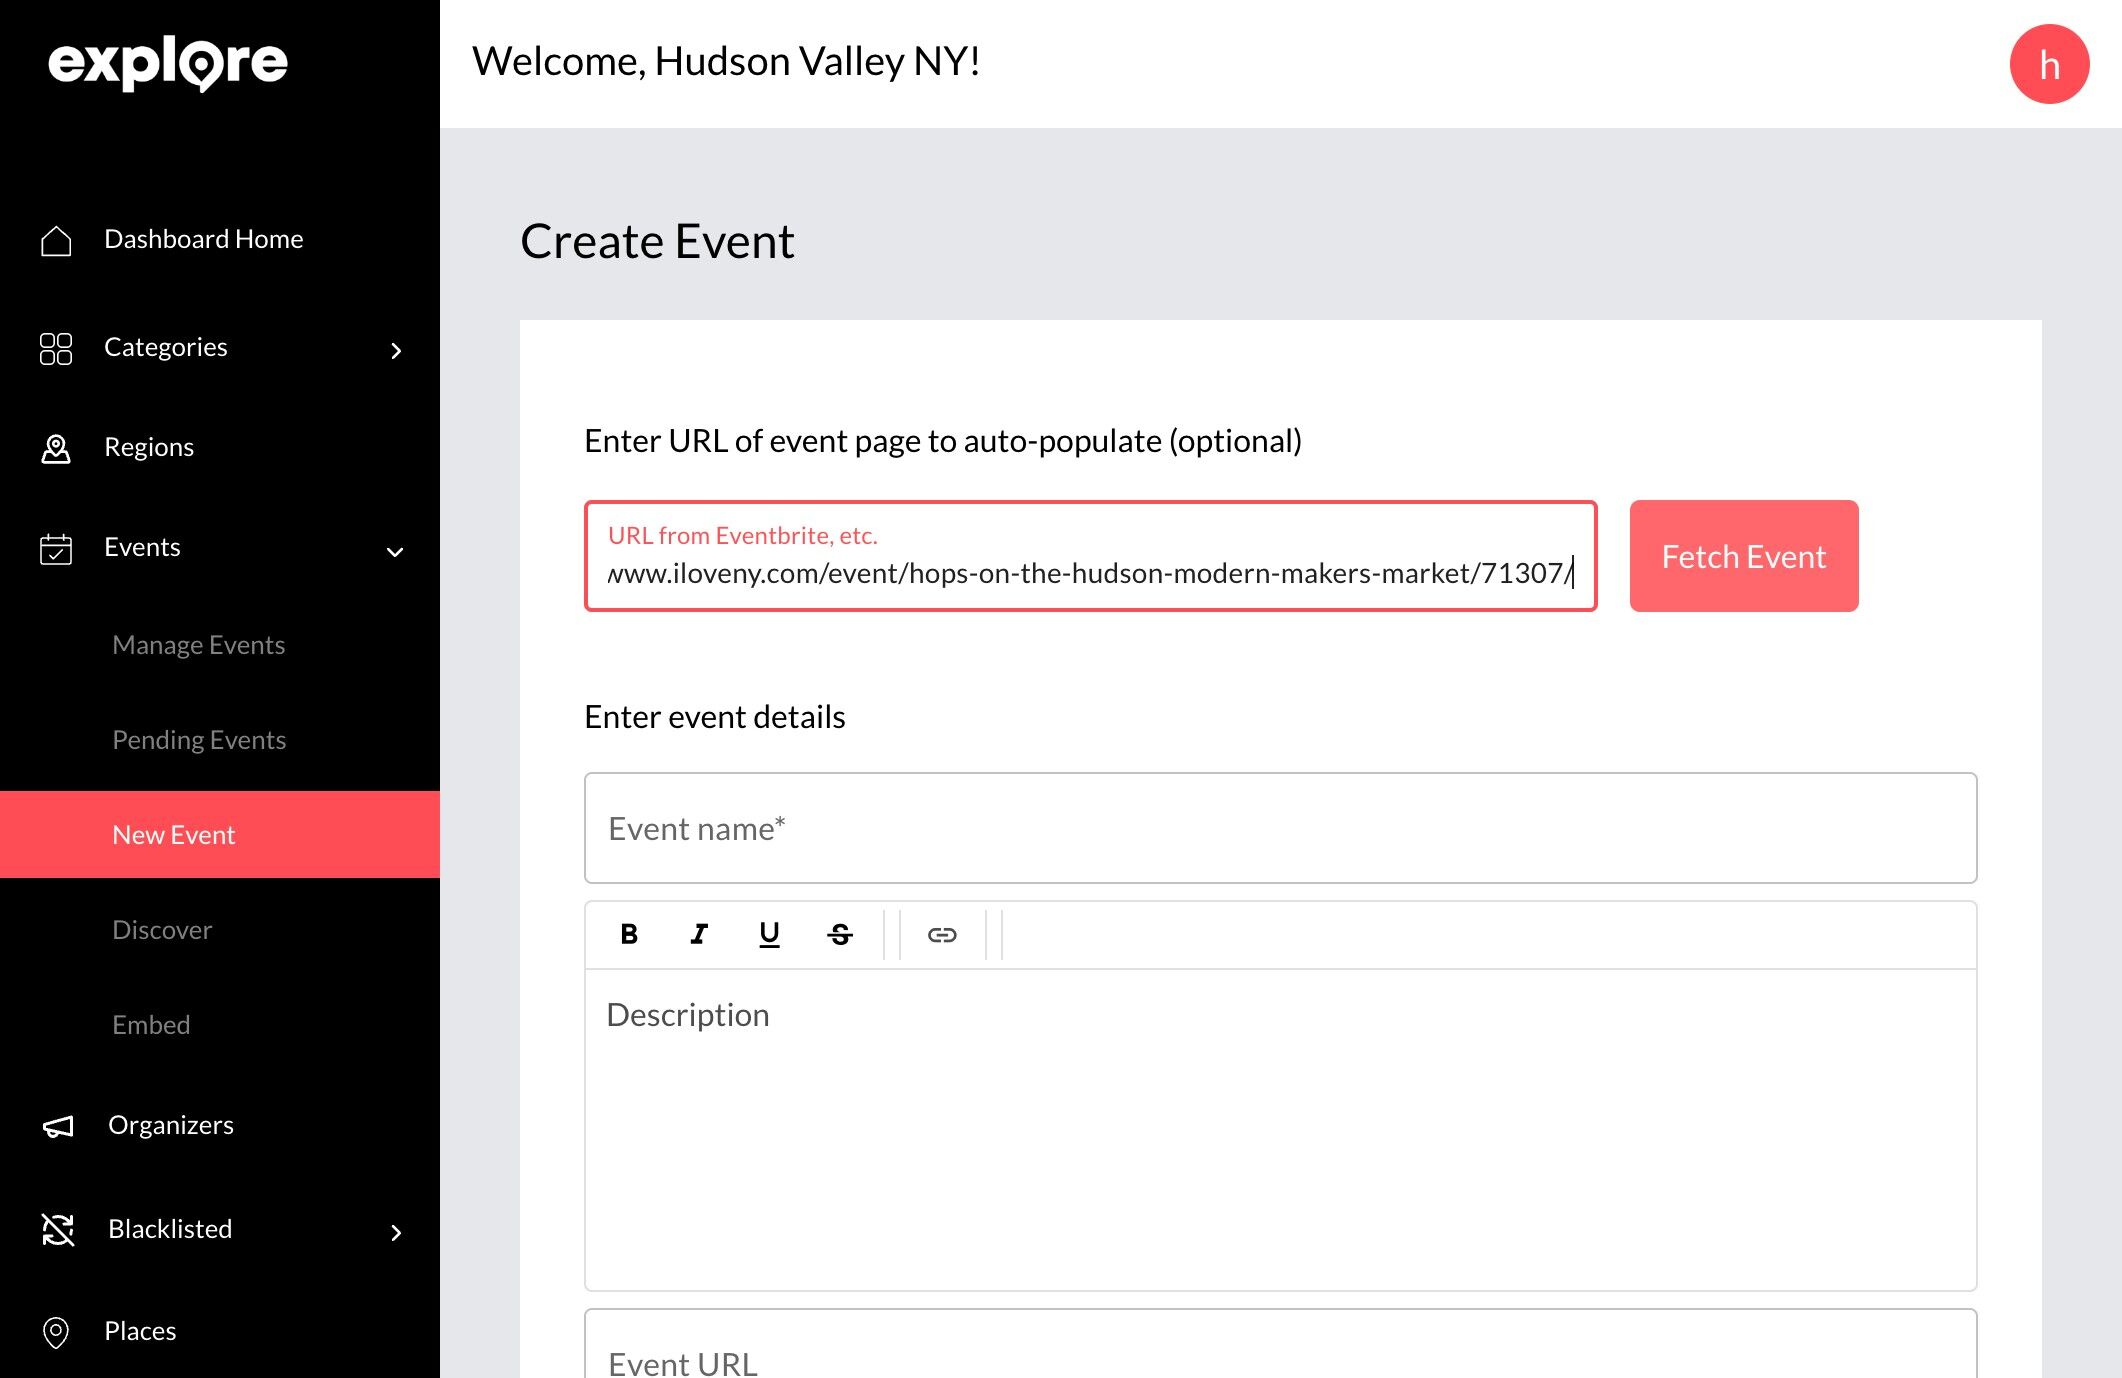Viewport: 2122px width, 1378px height.
Task: Open Pending Events in sidebar
Action: [199, 740]
